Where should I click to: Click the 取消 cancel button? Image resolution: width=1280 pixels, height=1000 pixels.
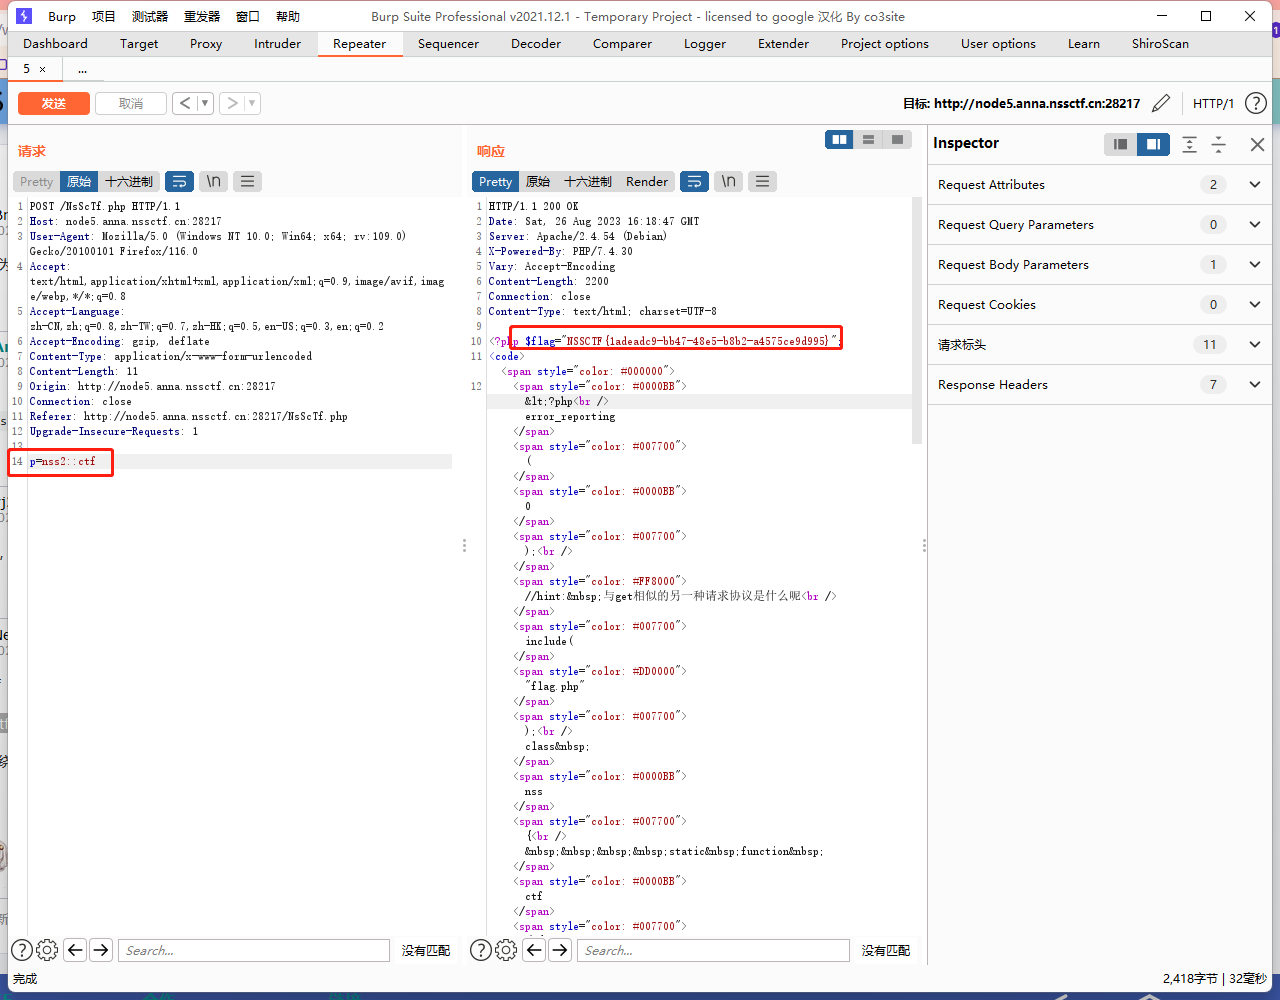(x=131, y=103)
